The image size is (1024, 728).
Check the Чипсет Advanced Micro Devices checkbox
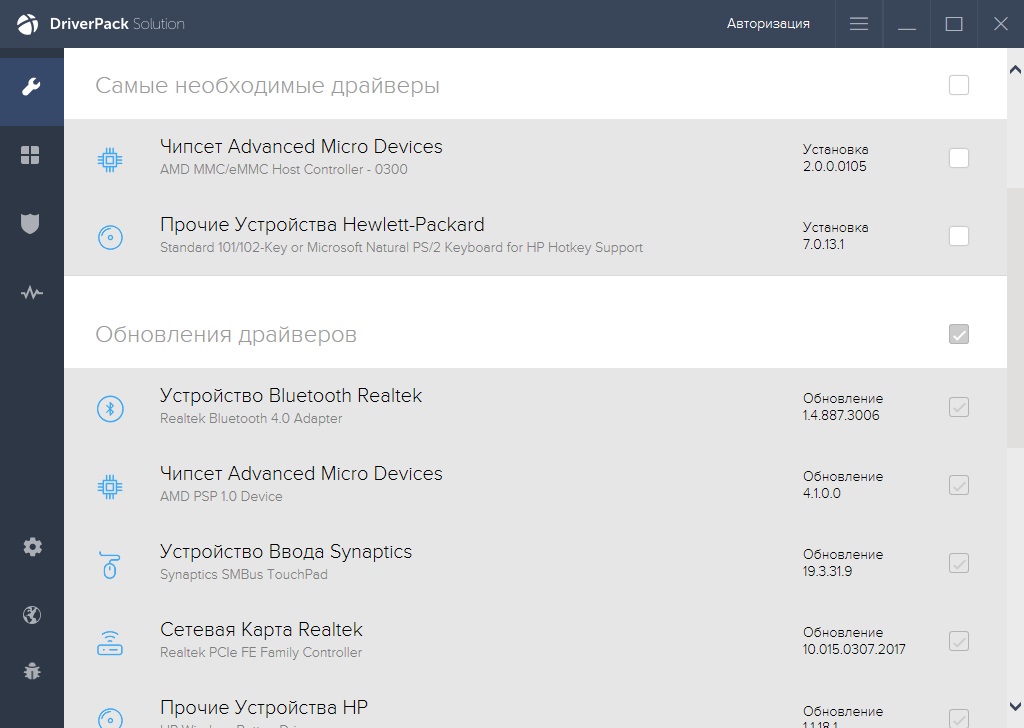(959, 157)
